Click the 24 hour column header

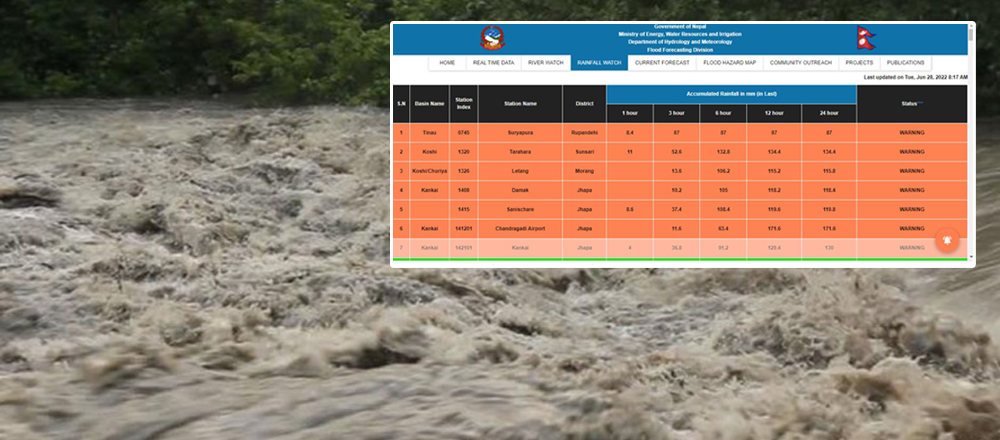[829, 114]
